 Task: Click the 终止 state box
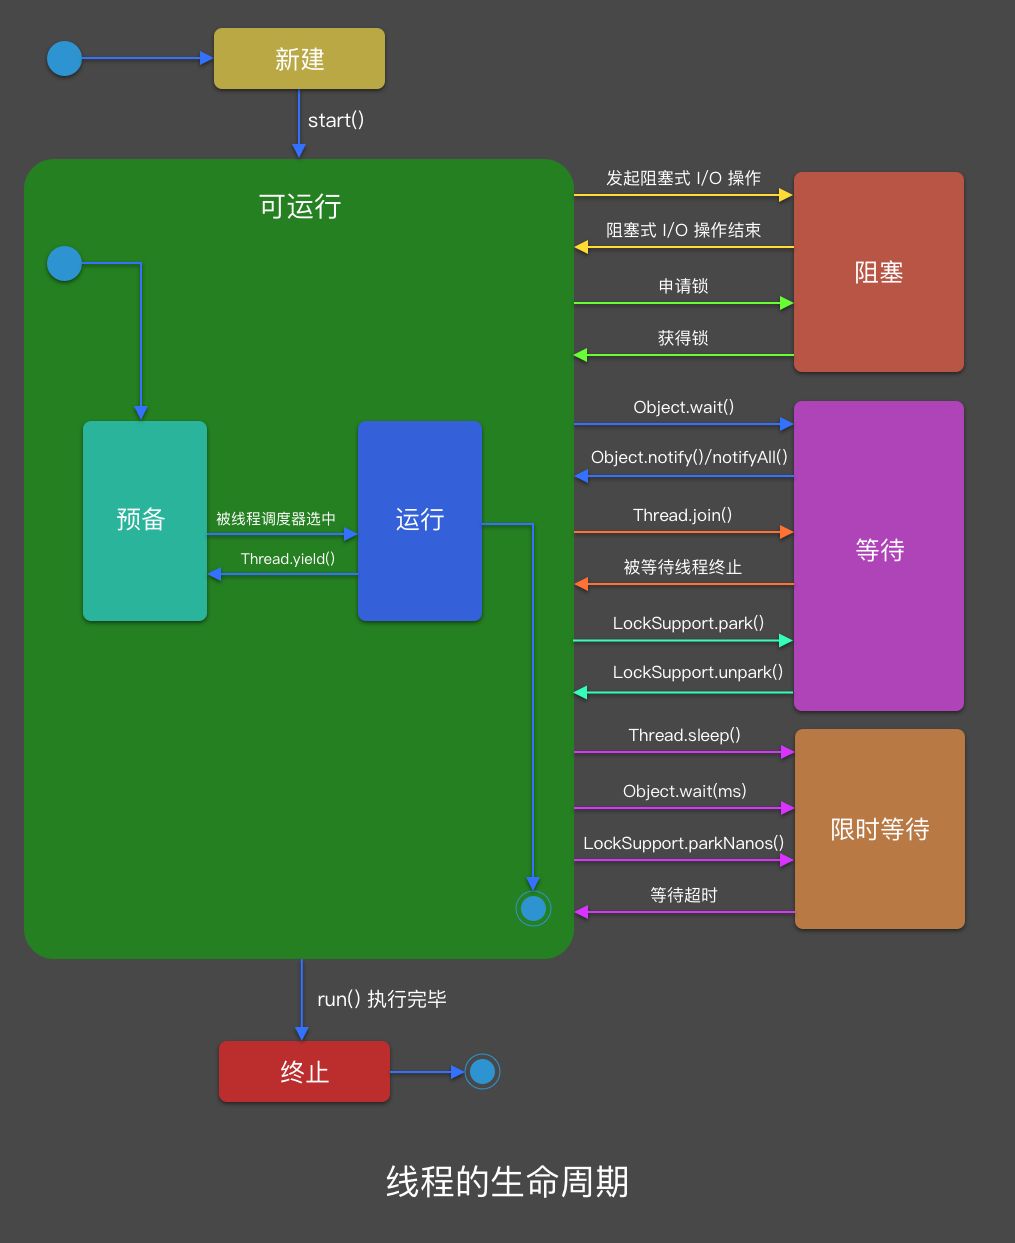click(x=303, y=1071)
